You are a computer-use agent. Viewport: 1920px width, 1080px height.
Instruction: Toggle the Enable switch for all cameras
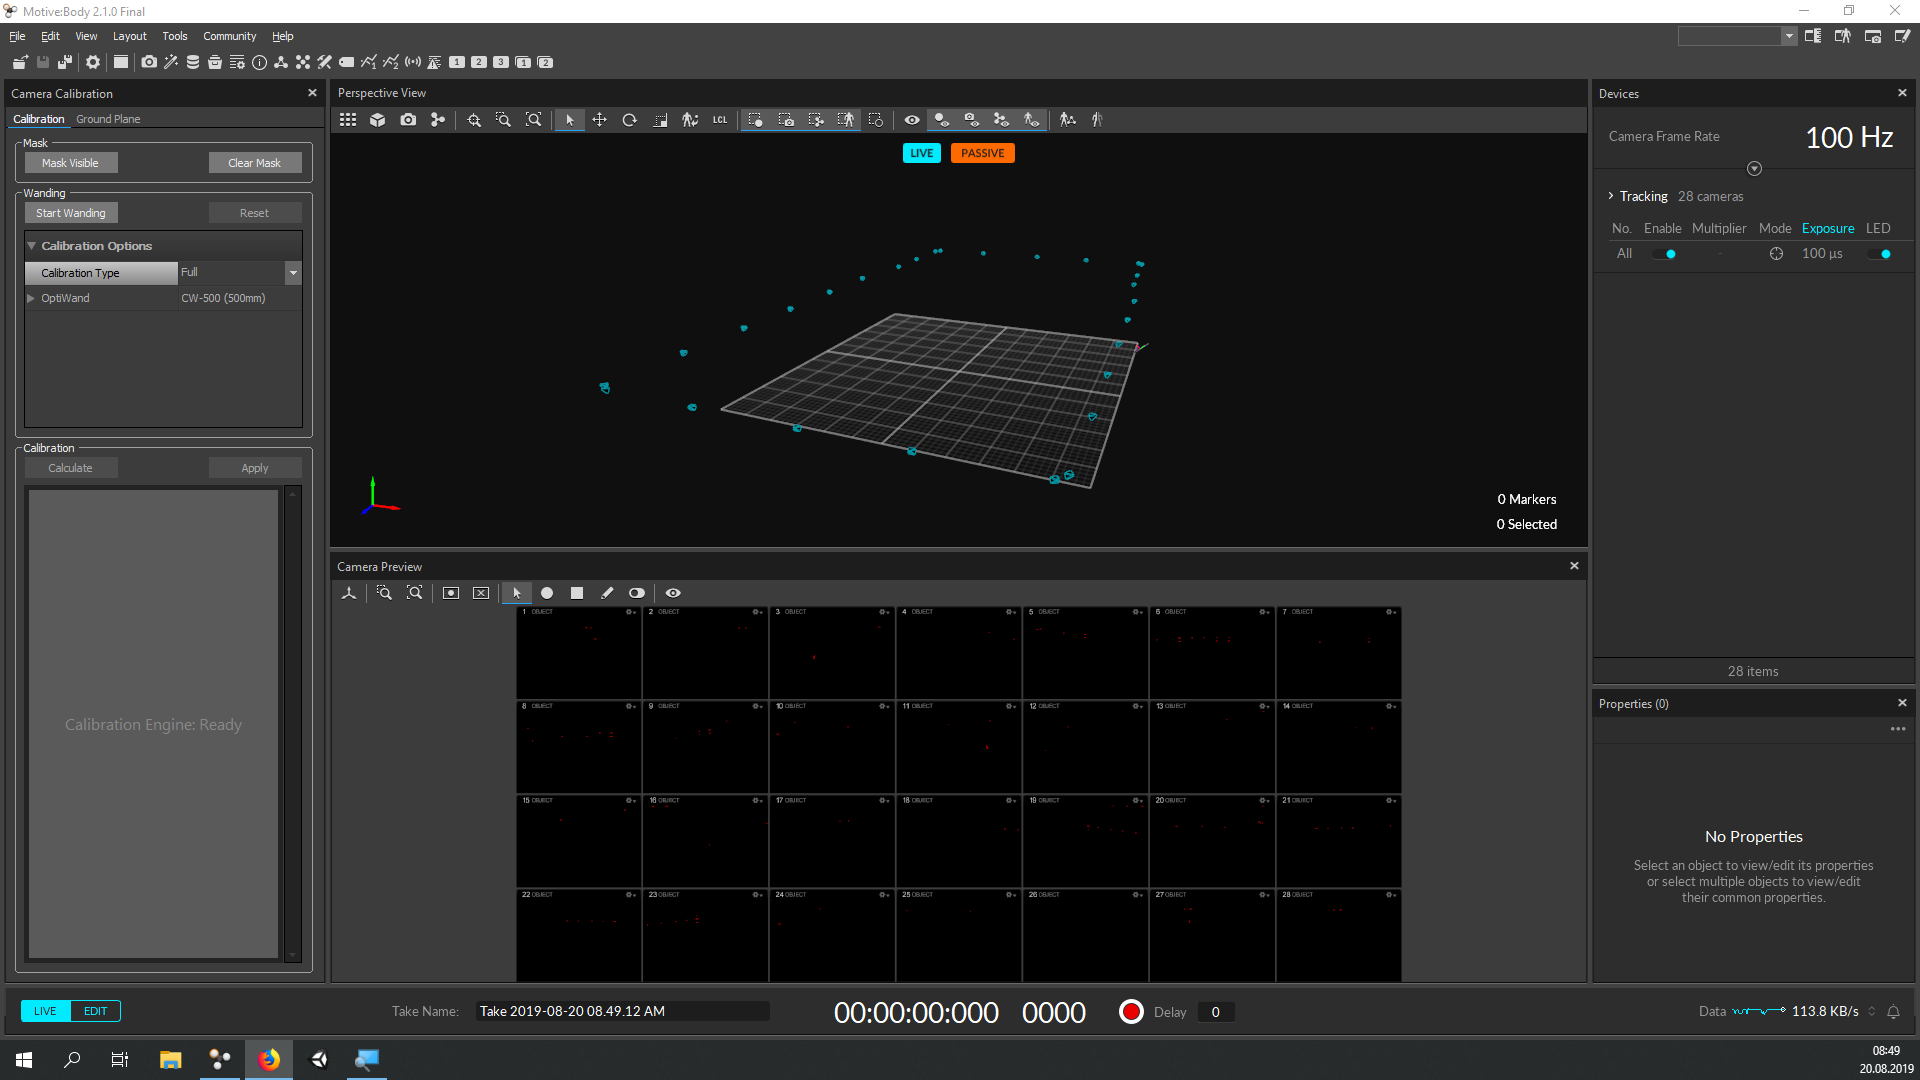point(1665,254)
